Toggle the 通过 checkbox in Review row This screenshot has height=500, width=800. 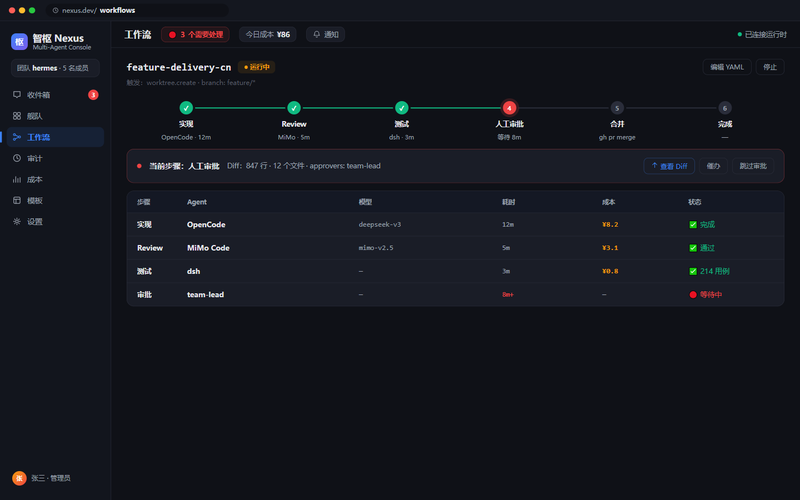point(693,248)
